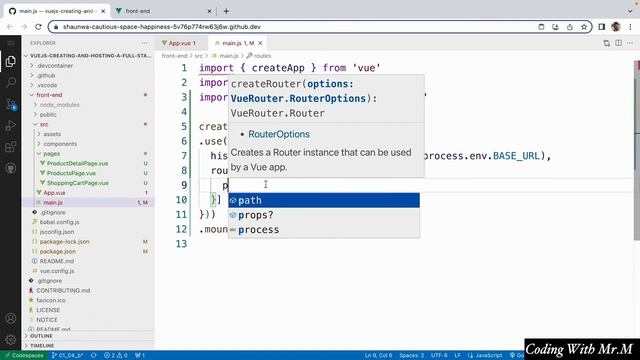Open the browser profile avatar
640x360 pixels.
pyautogui.click(x=616, y=27)
